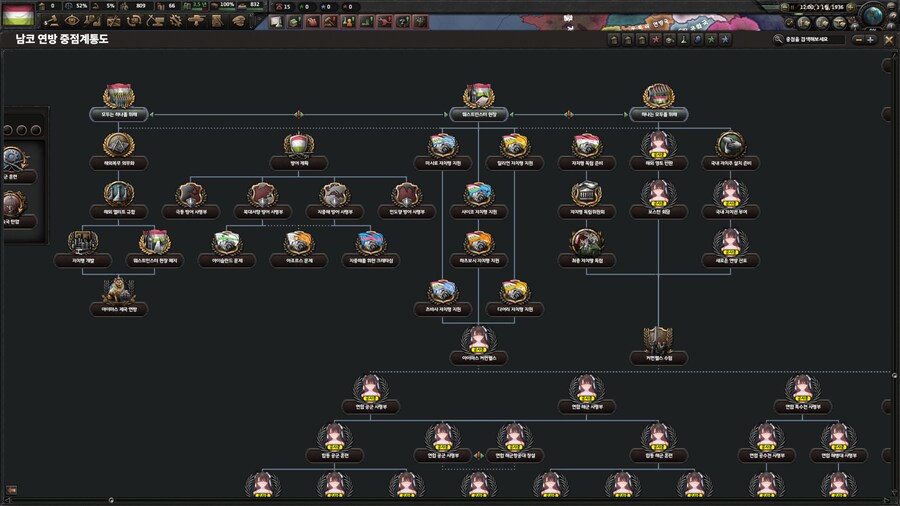Click the 연합 해군 사령부 focus label
The image size is (900, 506).
click(x=586, y=407)
